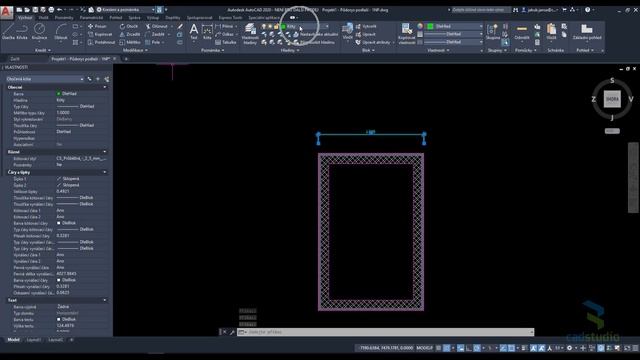Click the Zrcadlit mirror tool
This screenshot has width=640, height=360.
130,34
